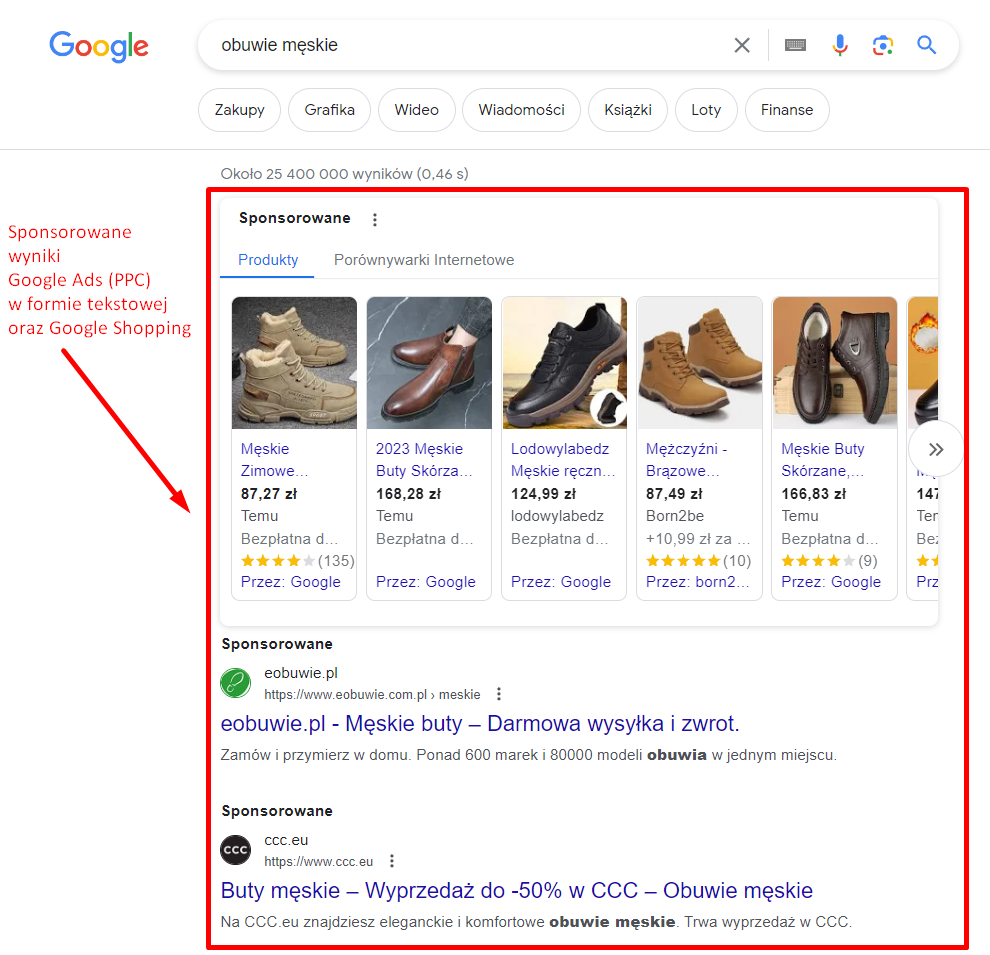
Task: Click 'Przez: Google' under 124,99 zł product
Action: point(561,582)
